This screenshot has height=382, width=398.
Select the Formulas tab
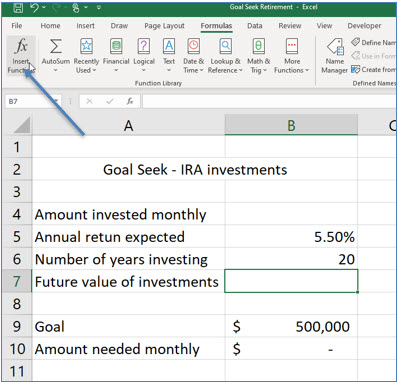pos(216,26)
